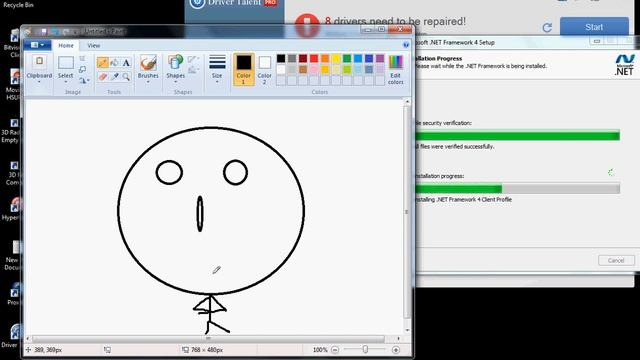This screenshot has height=360, width=640.
Task: Click Paint vertical scrollbar down arrow
Action: 407,331
